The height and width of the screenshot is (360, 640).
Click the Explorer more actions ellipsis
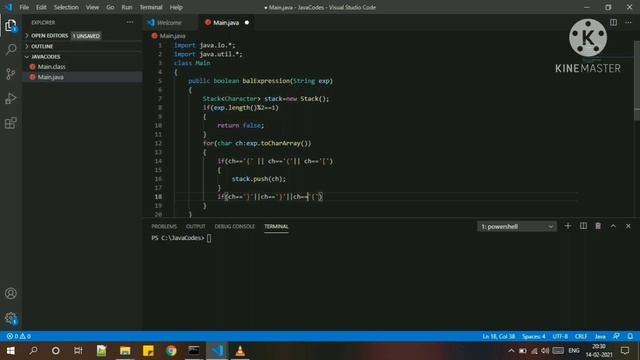(130, 22)
